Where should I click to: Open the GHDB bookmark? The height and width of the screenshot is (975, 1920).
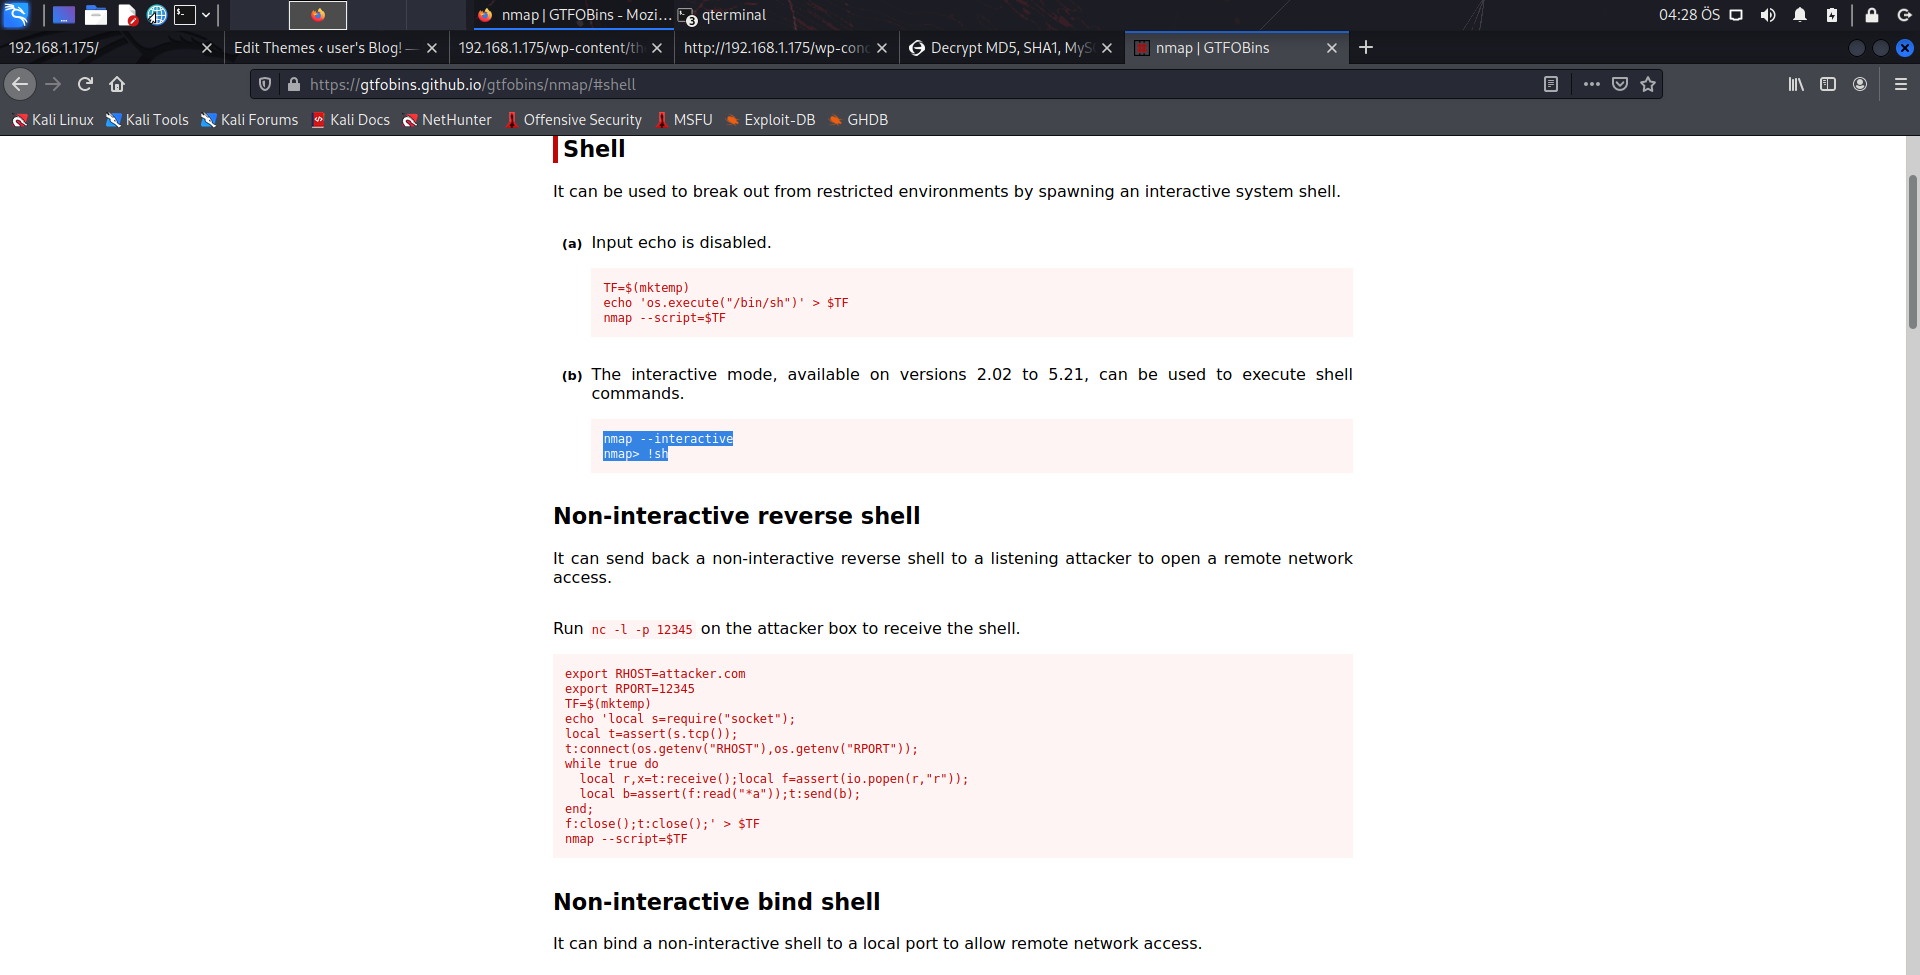pyautogui.click(x=858, y=120)
